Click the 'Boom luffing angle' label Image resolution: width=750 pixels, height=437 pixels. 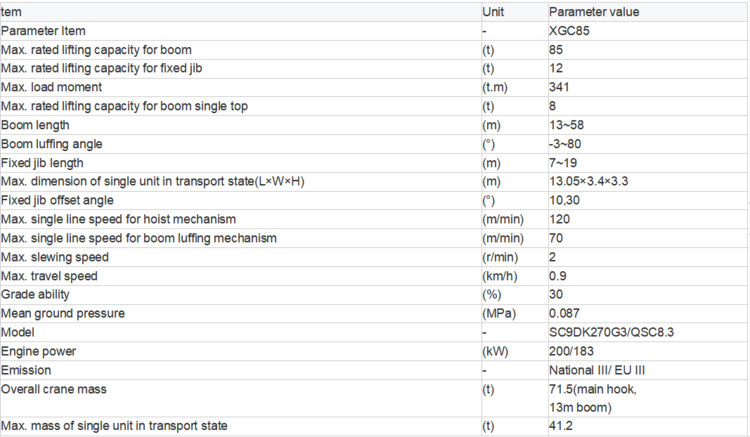pyautogui.click(x=52, y=144)
